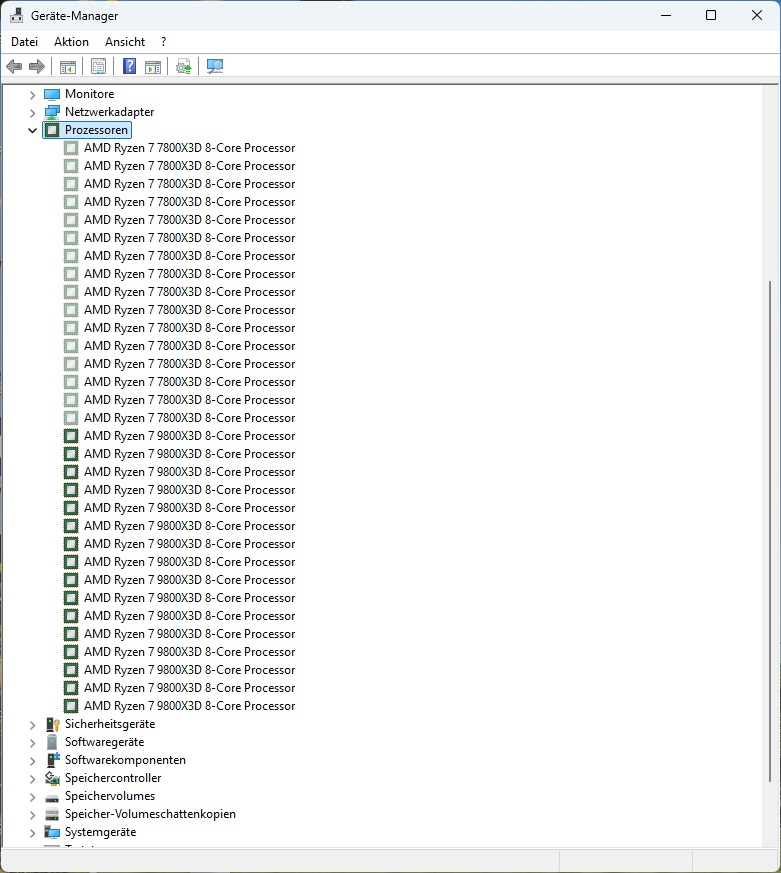
Task: Select the Speicher-Volumeschattenkopien label
Action: click(x=150, y=814)
